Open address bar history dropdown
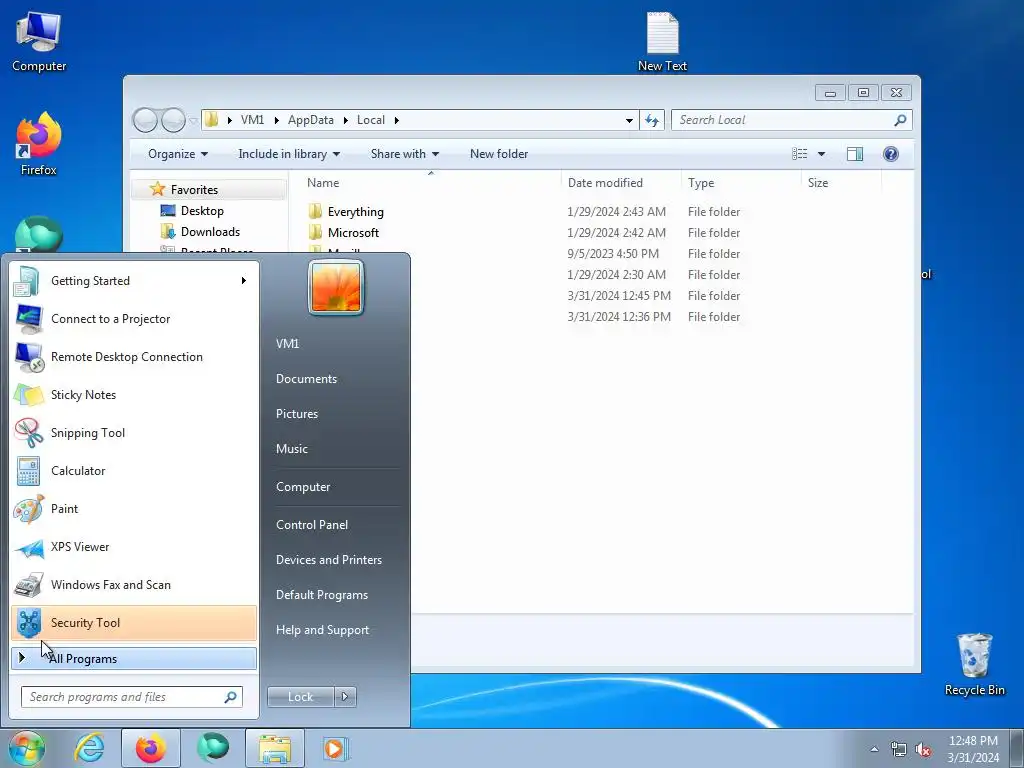 629,120
